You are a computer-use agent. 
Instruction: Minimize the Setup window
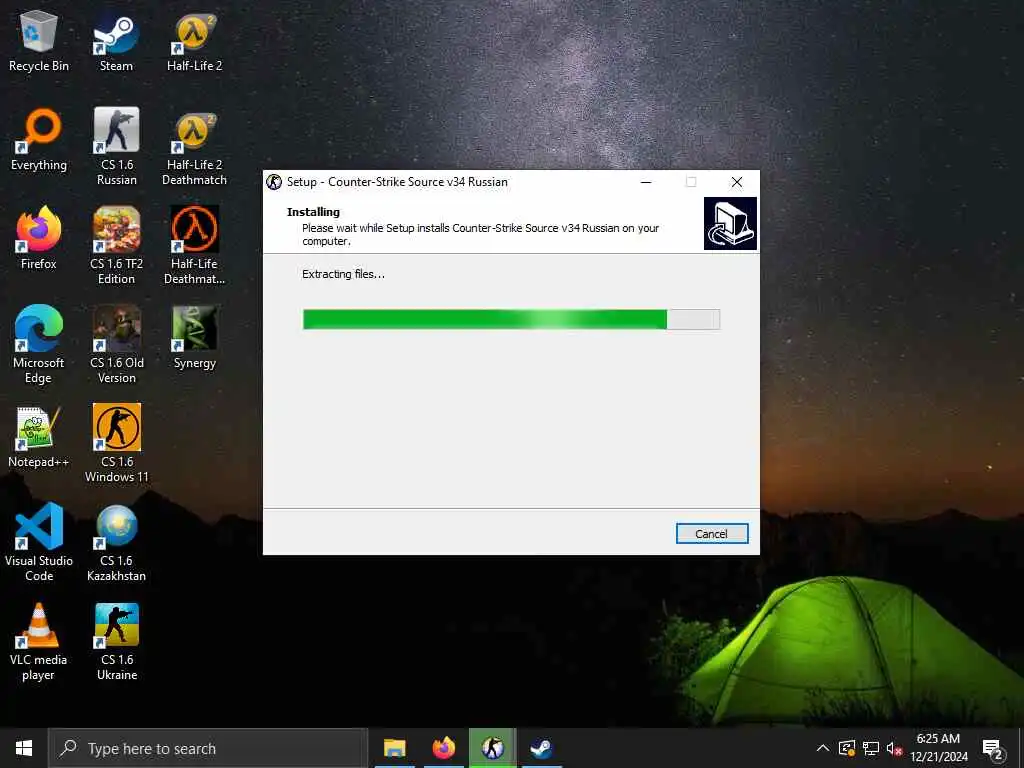[646, 182]
